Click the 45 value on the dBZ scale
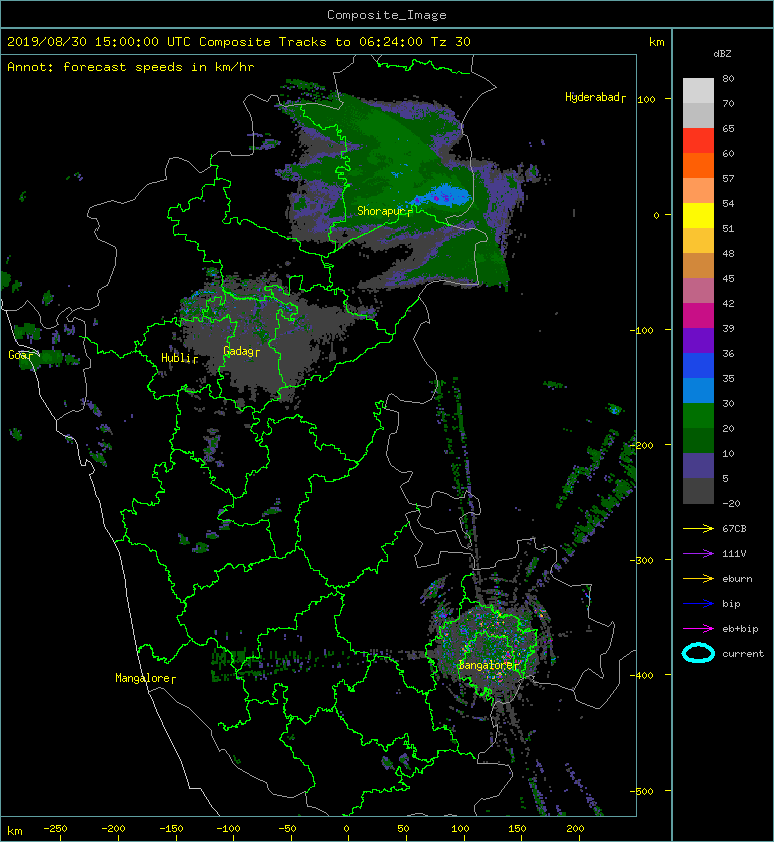The image size is (774, 842). pos(728,278)
